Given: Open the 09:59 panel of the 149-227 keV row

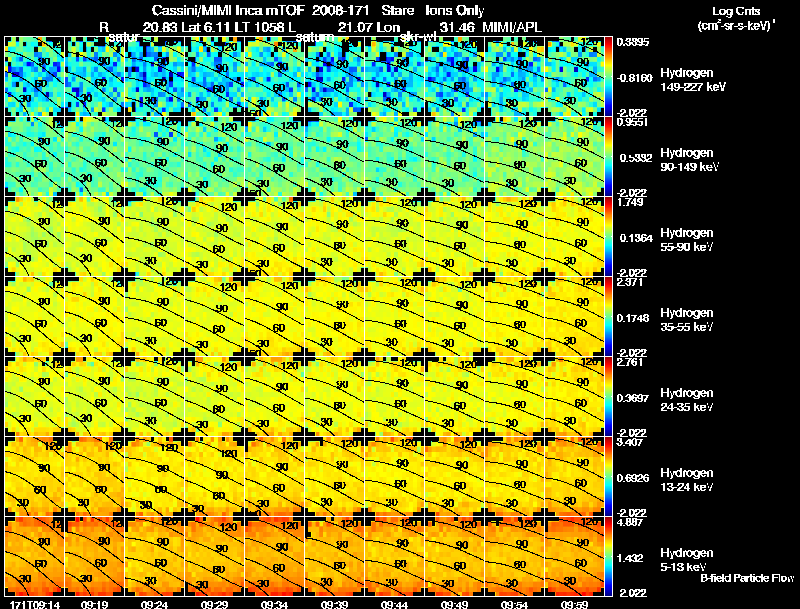Looking at the screenshot, I should coord(574,77).
